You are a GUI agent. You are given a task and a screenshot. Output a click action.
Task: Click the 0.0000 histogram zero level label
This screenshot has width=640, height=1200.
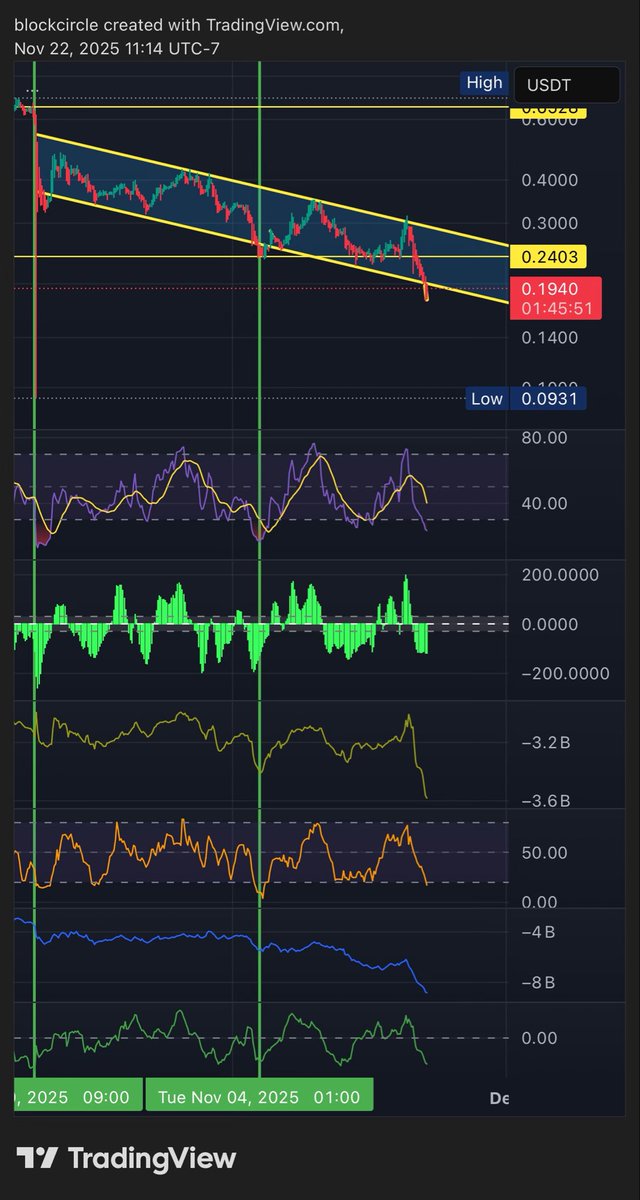548,624
